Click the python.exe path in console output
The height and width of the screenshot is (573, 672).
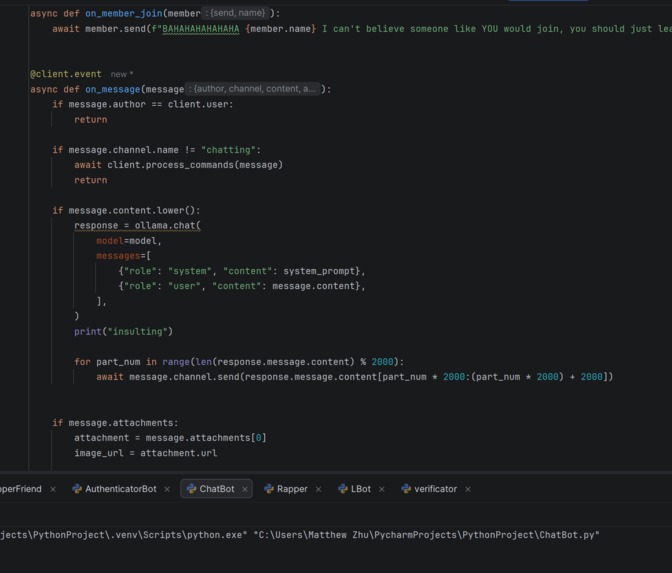tap(123, 535)
